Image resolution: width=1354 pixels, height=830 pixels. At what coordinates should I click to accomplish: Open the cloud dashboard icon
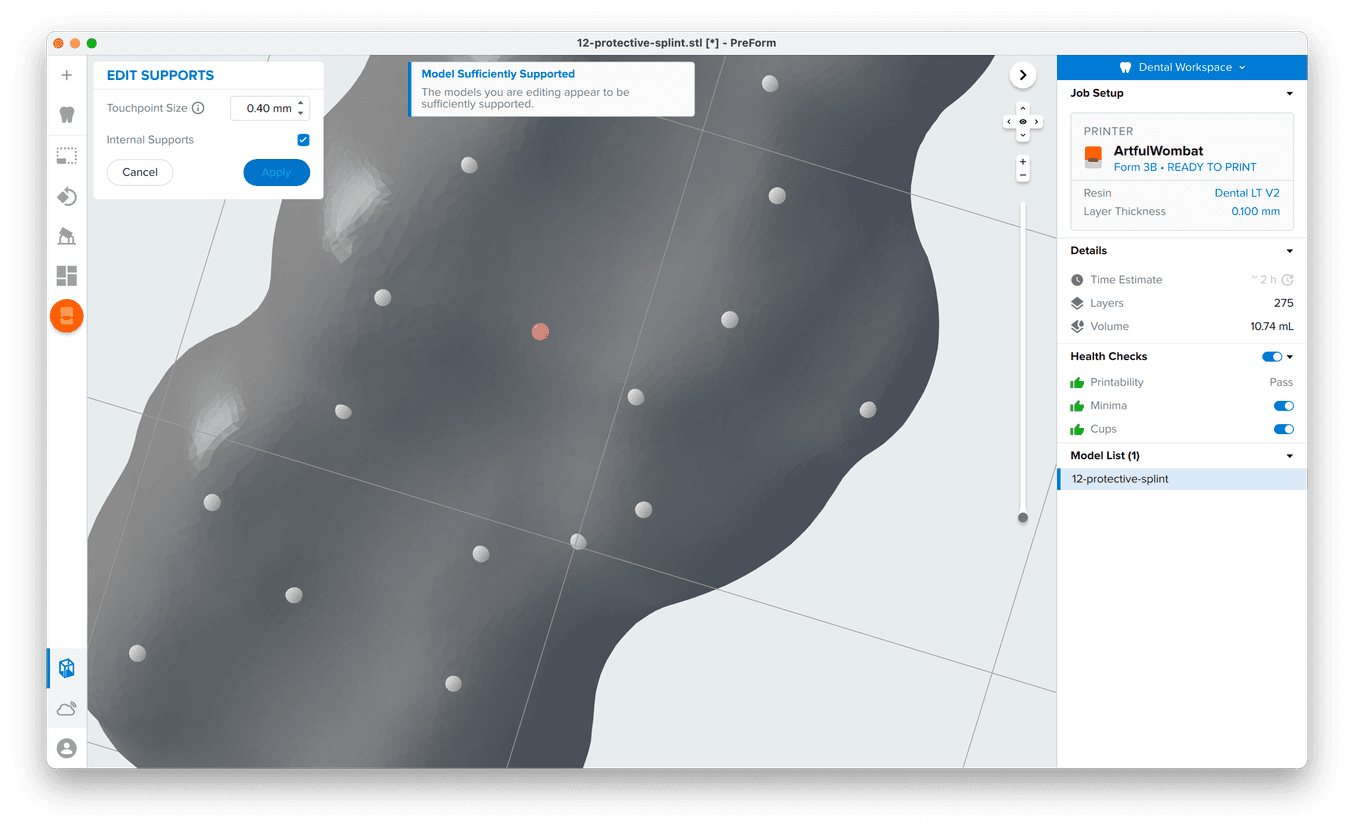click(x=67, y=709)
